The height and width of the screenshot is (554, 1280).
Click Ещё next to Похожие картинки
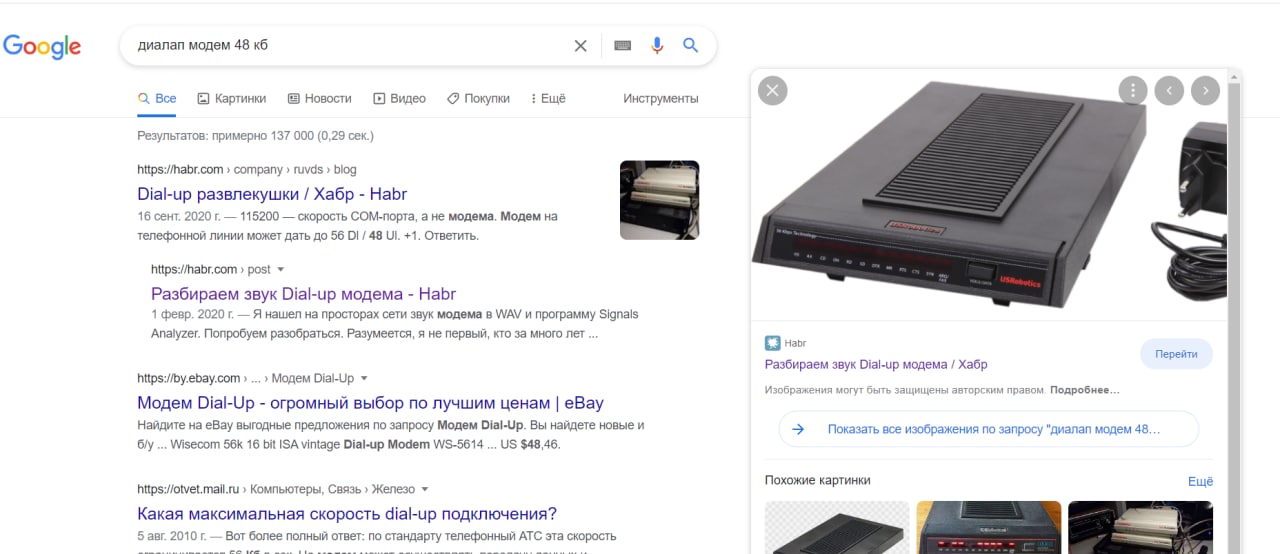(1200, 481)
